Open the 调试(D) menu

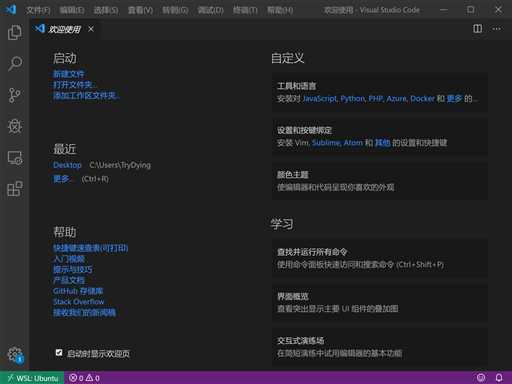(210, 10)
